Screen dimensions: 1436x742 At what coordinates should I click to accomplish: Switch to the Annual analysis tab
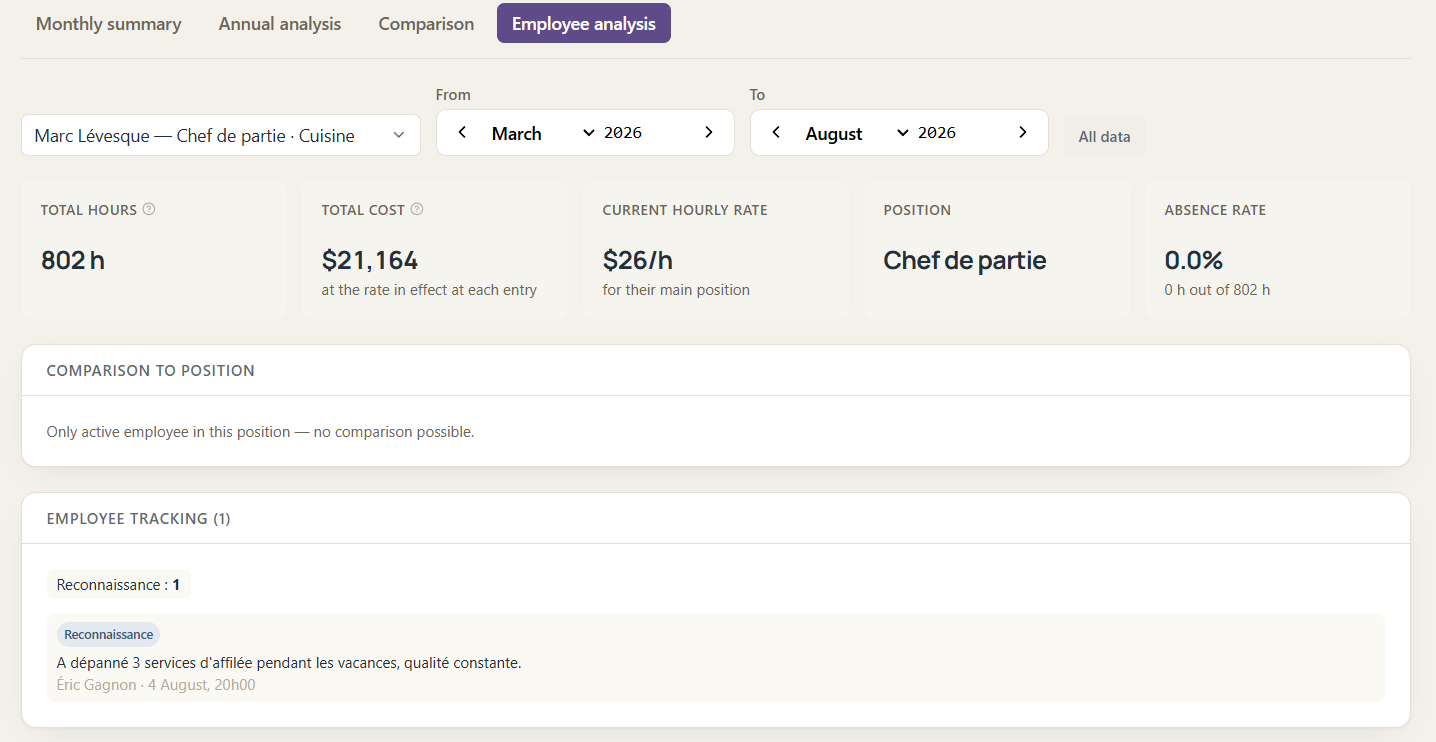coord(280,24)
